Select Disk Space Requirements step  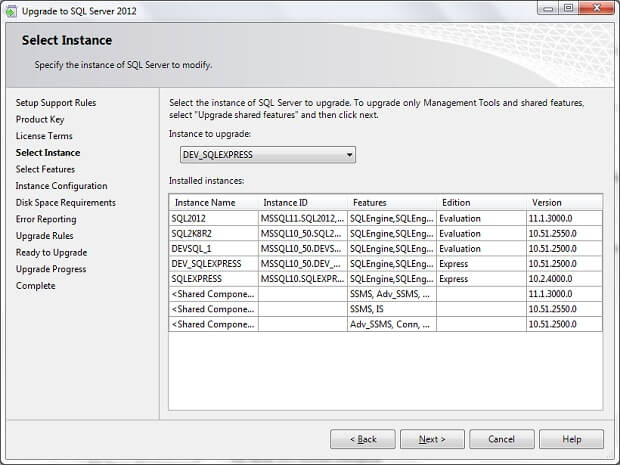pos(66,202)
